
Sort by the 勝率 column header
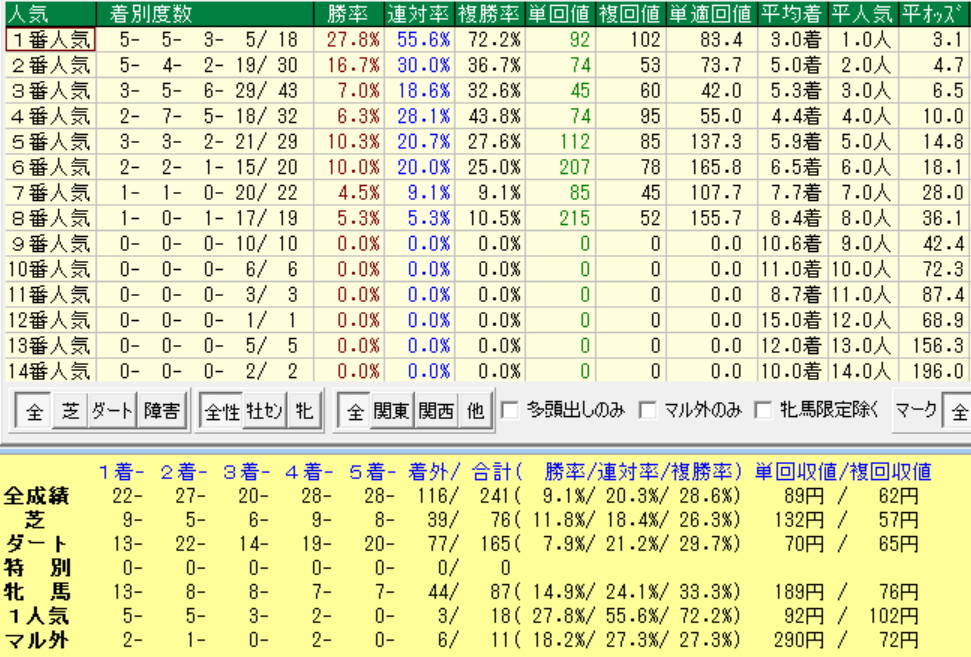[x=349, y=14]
